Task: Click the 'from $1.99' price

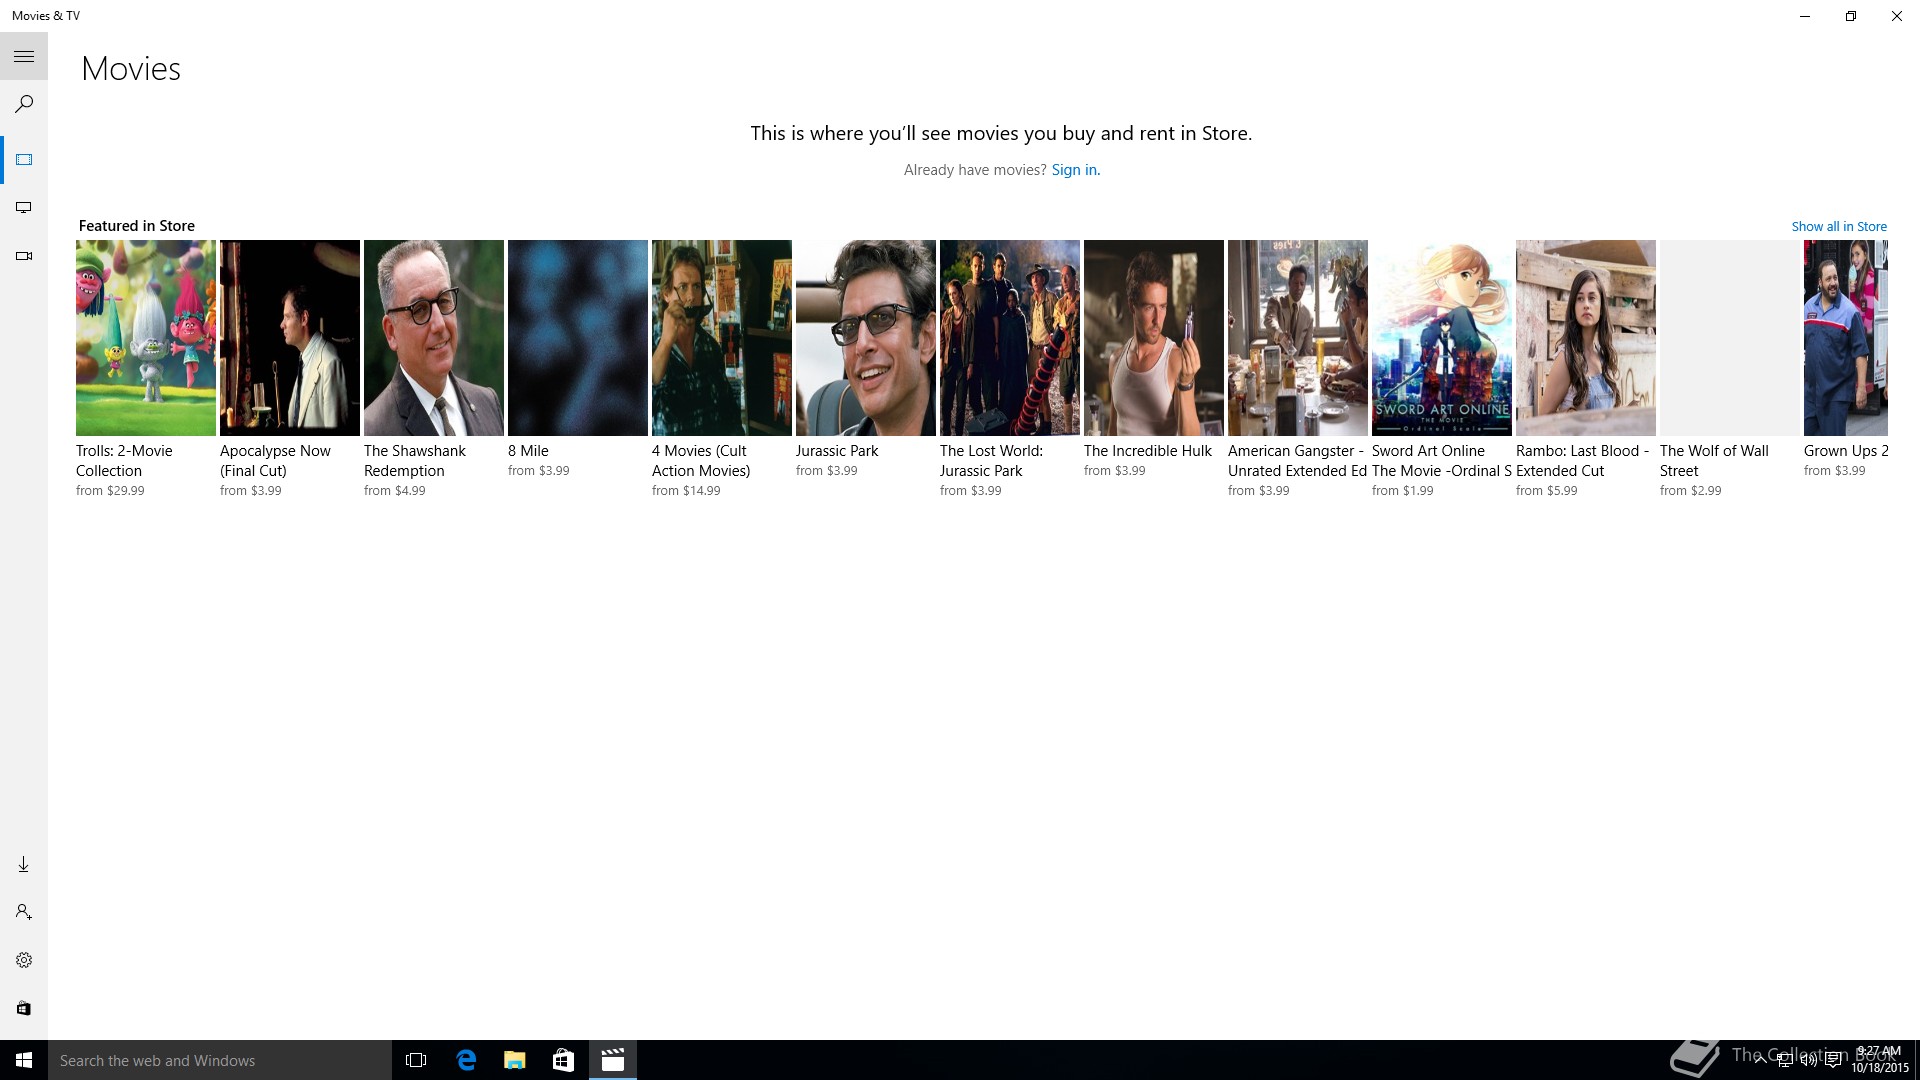Action: click(x=1403, y=491)
